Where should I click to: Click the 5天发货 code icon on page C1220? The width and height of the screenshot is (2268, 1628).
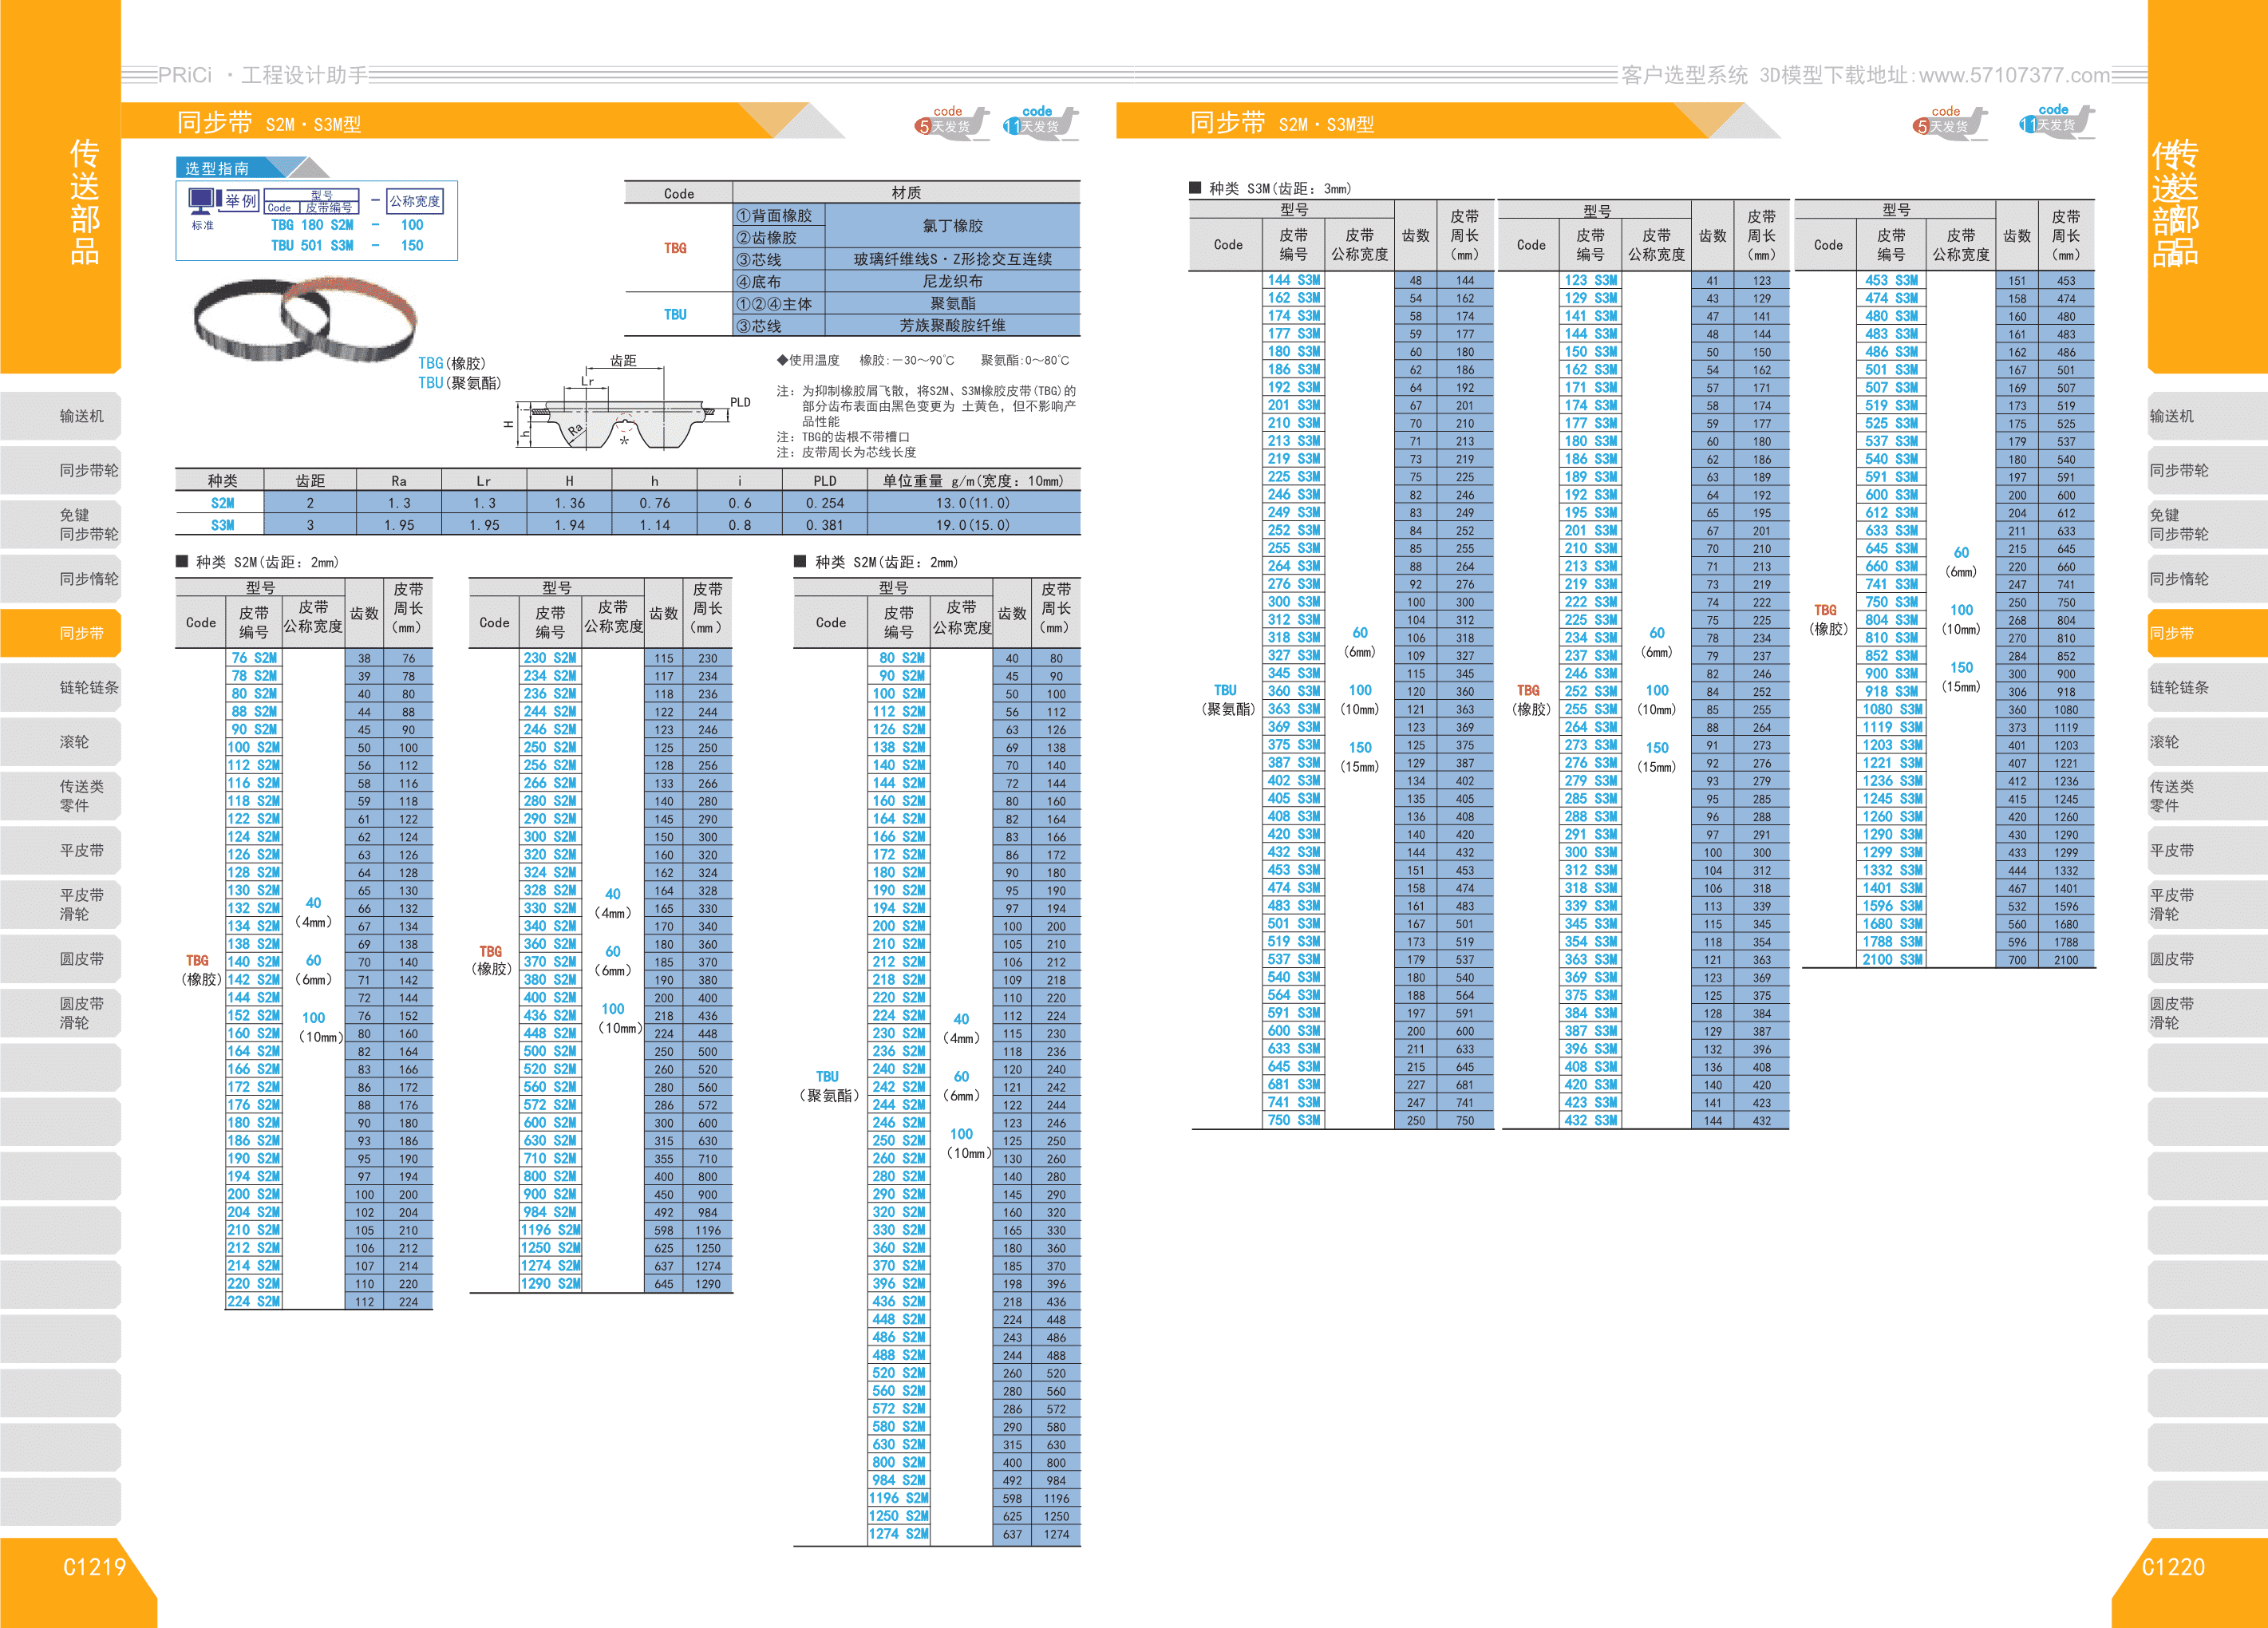1950,122
